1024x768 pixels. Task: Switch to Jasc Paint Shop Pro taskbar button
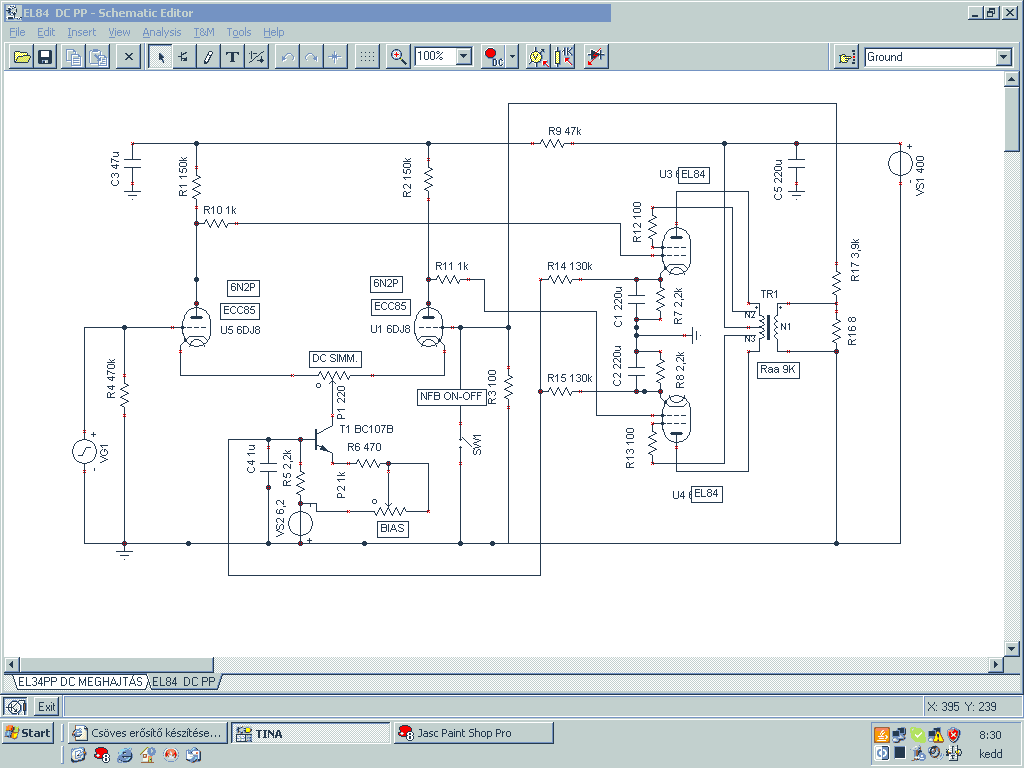(x=473, y=733)
